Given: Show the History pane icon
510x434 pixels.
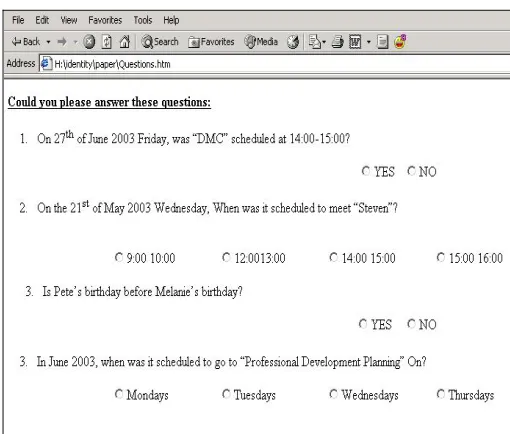Looking at the screenshot, I should 293,42.
